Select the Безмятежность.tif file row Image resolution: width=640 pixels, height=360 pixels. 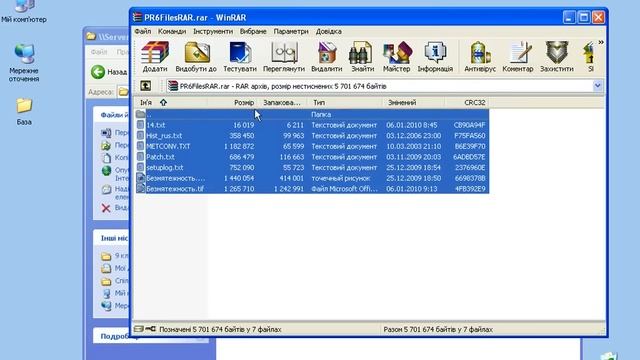click(x=312, y=189)
